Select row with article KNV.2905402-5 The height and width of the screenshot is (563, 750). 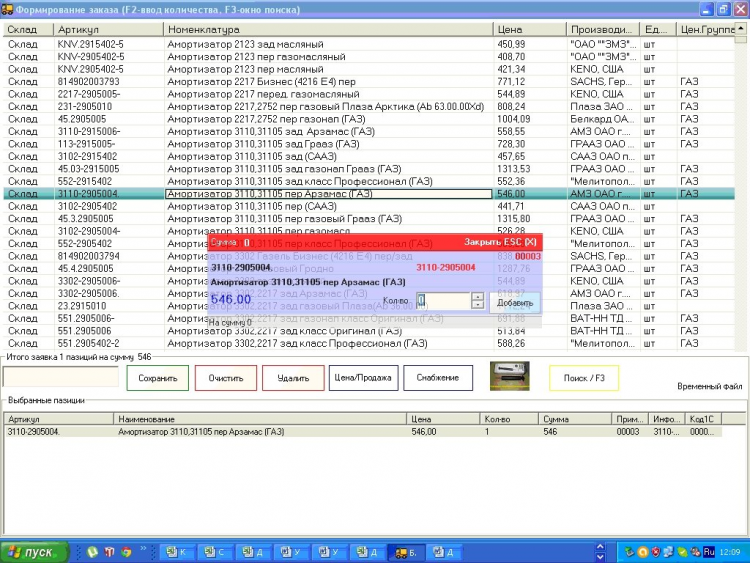[369, 69]
